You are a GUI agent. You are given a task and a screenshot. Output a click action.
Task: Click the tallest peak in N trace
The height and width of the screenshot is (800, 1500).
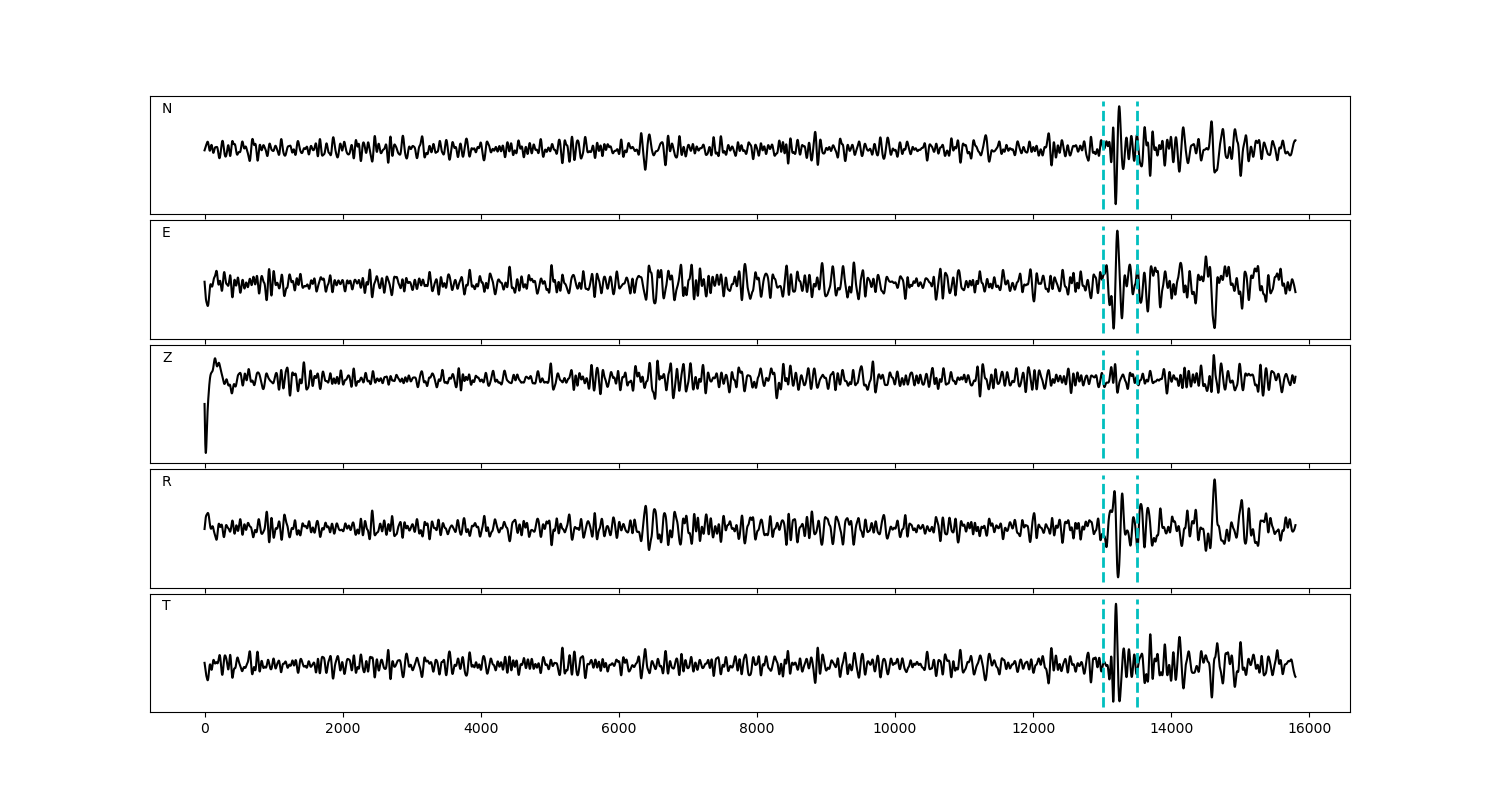pos(1119,107)
